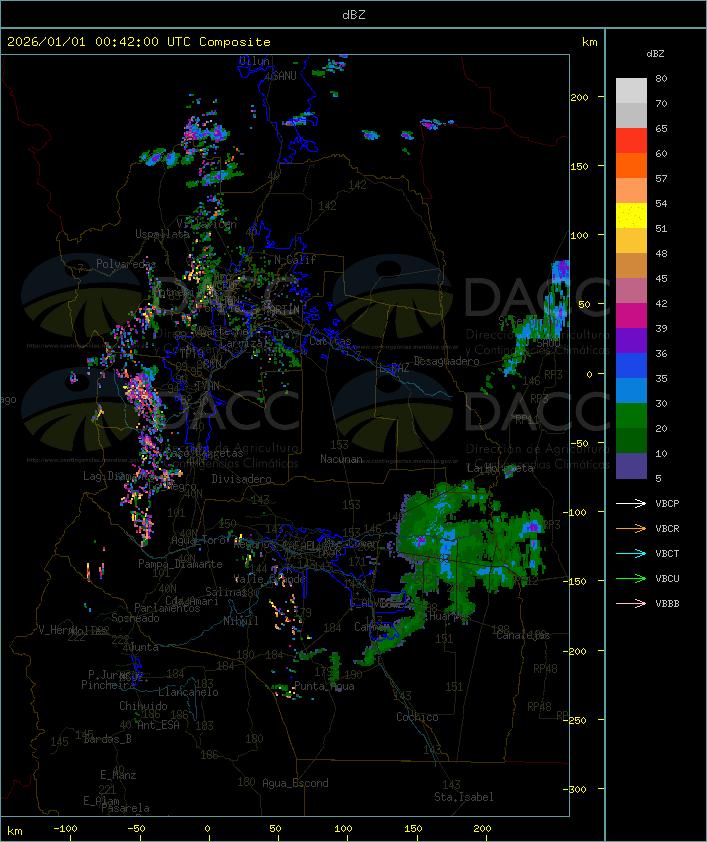Click the VBCP legend label
This screenshot has height=842, width=707.
pyautogui.click(x=667, y=504)
